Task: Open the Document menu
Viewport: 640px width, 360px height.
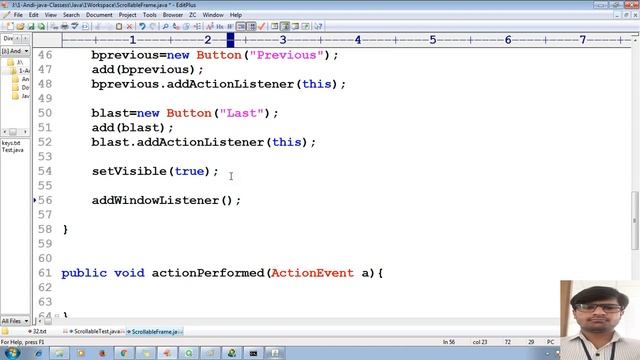Action: 99,15
